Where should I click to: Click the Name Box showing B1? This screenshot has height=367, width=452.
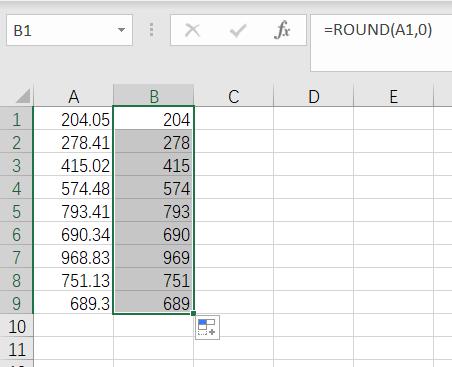[x=69, y=30]
